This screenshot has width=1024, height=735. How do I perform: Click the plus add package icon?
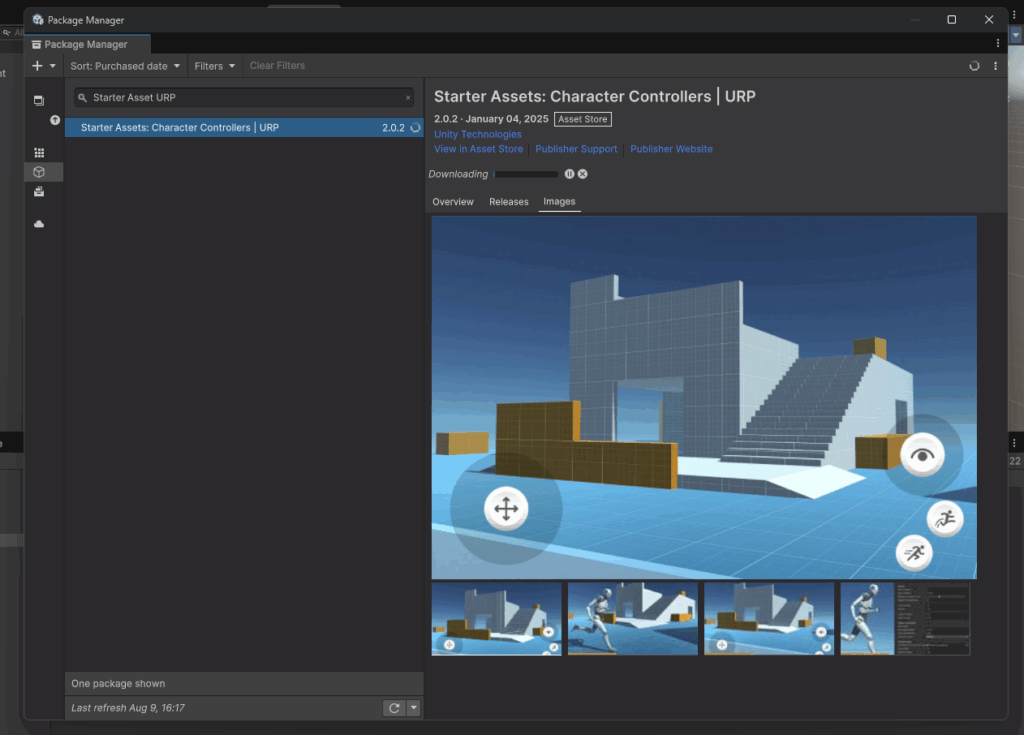click(x=37, y=66)
